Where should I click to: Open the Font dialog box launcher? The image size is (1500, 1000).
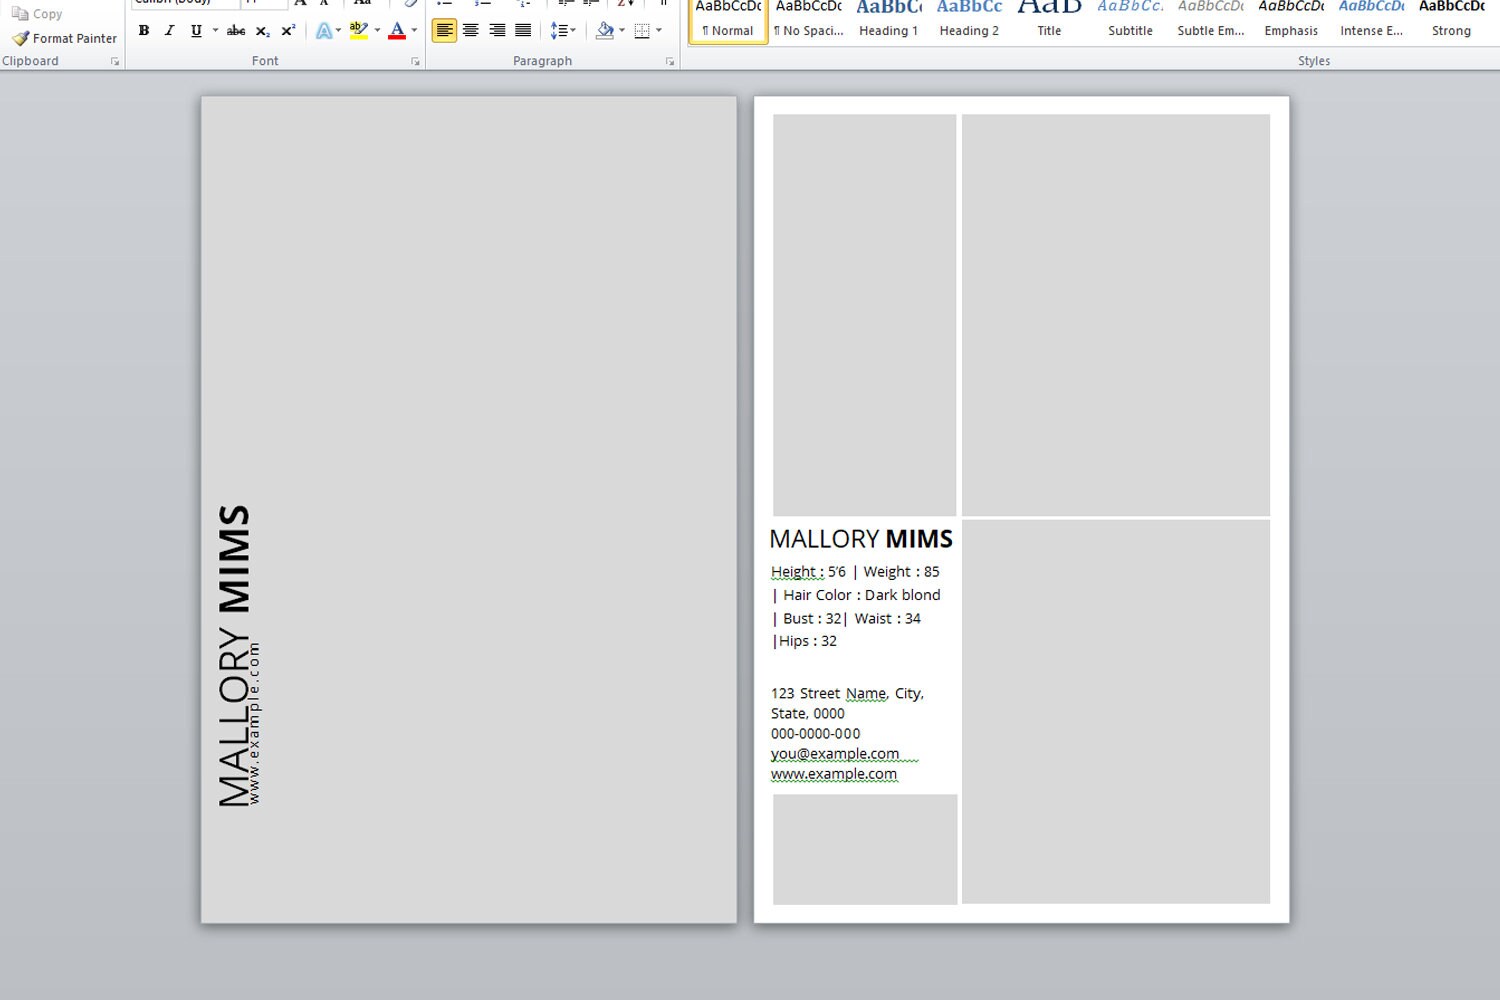pyautogui.click(x=415, y=61)
